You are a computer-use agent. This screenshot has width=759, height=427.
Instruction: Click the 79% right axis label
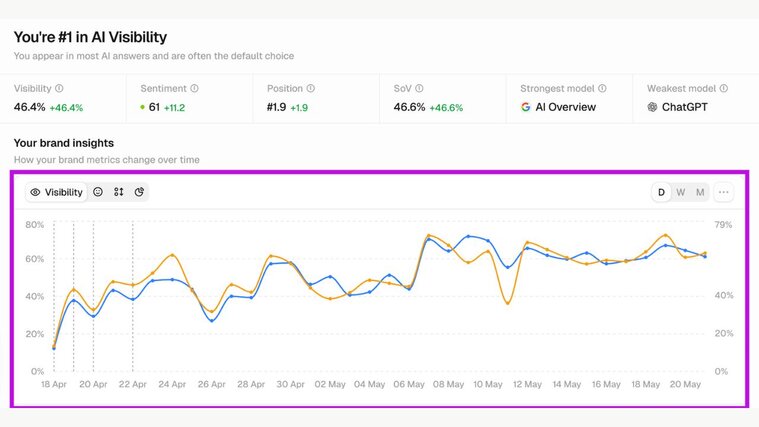click(723, 225)
